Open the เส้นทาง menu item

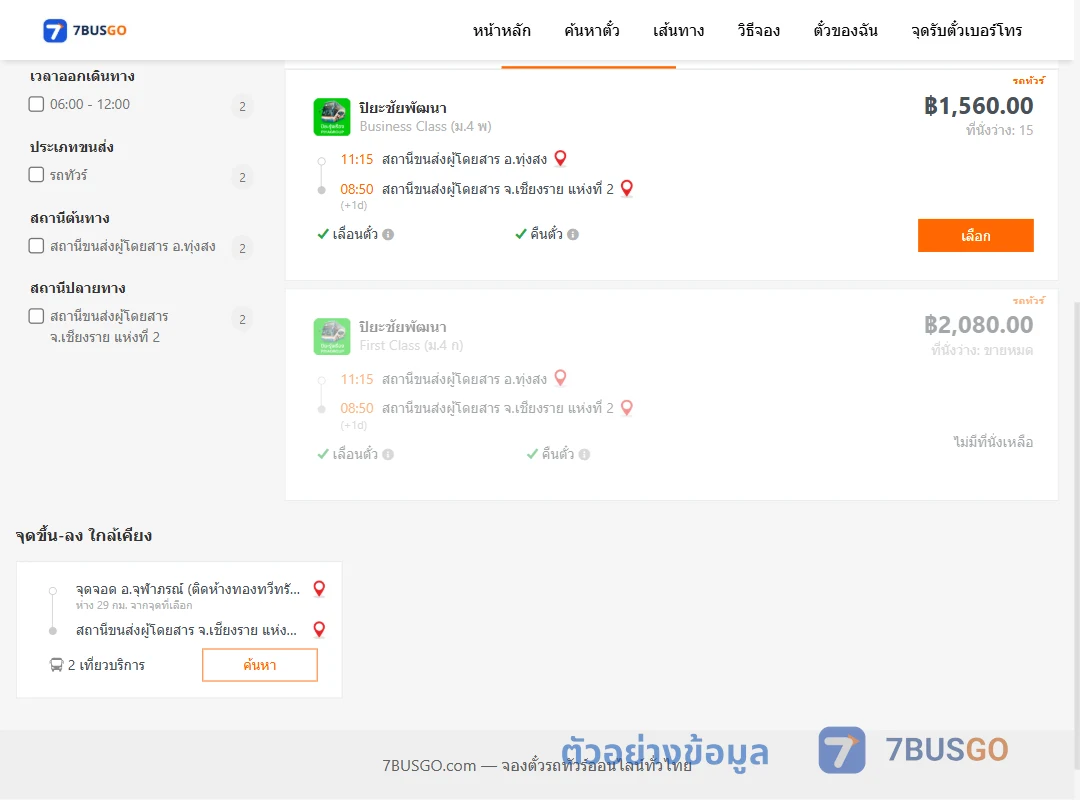pos(678,30)
